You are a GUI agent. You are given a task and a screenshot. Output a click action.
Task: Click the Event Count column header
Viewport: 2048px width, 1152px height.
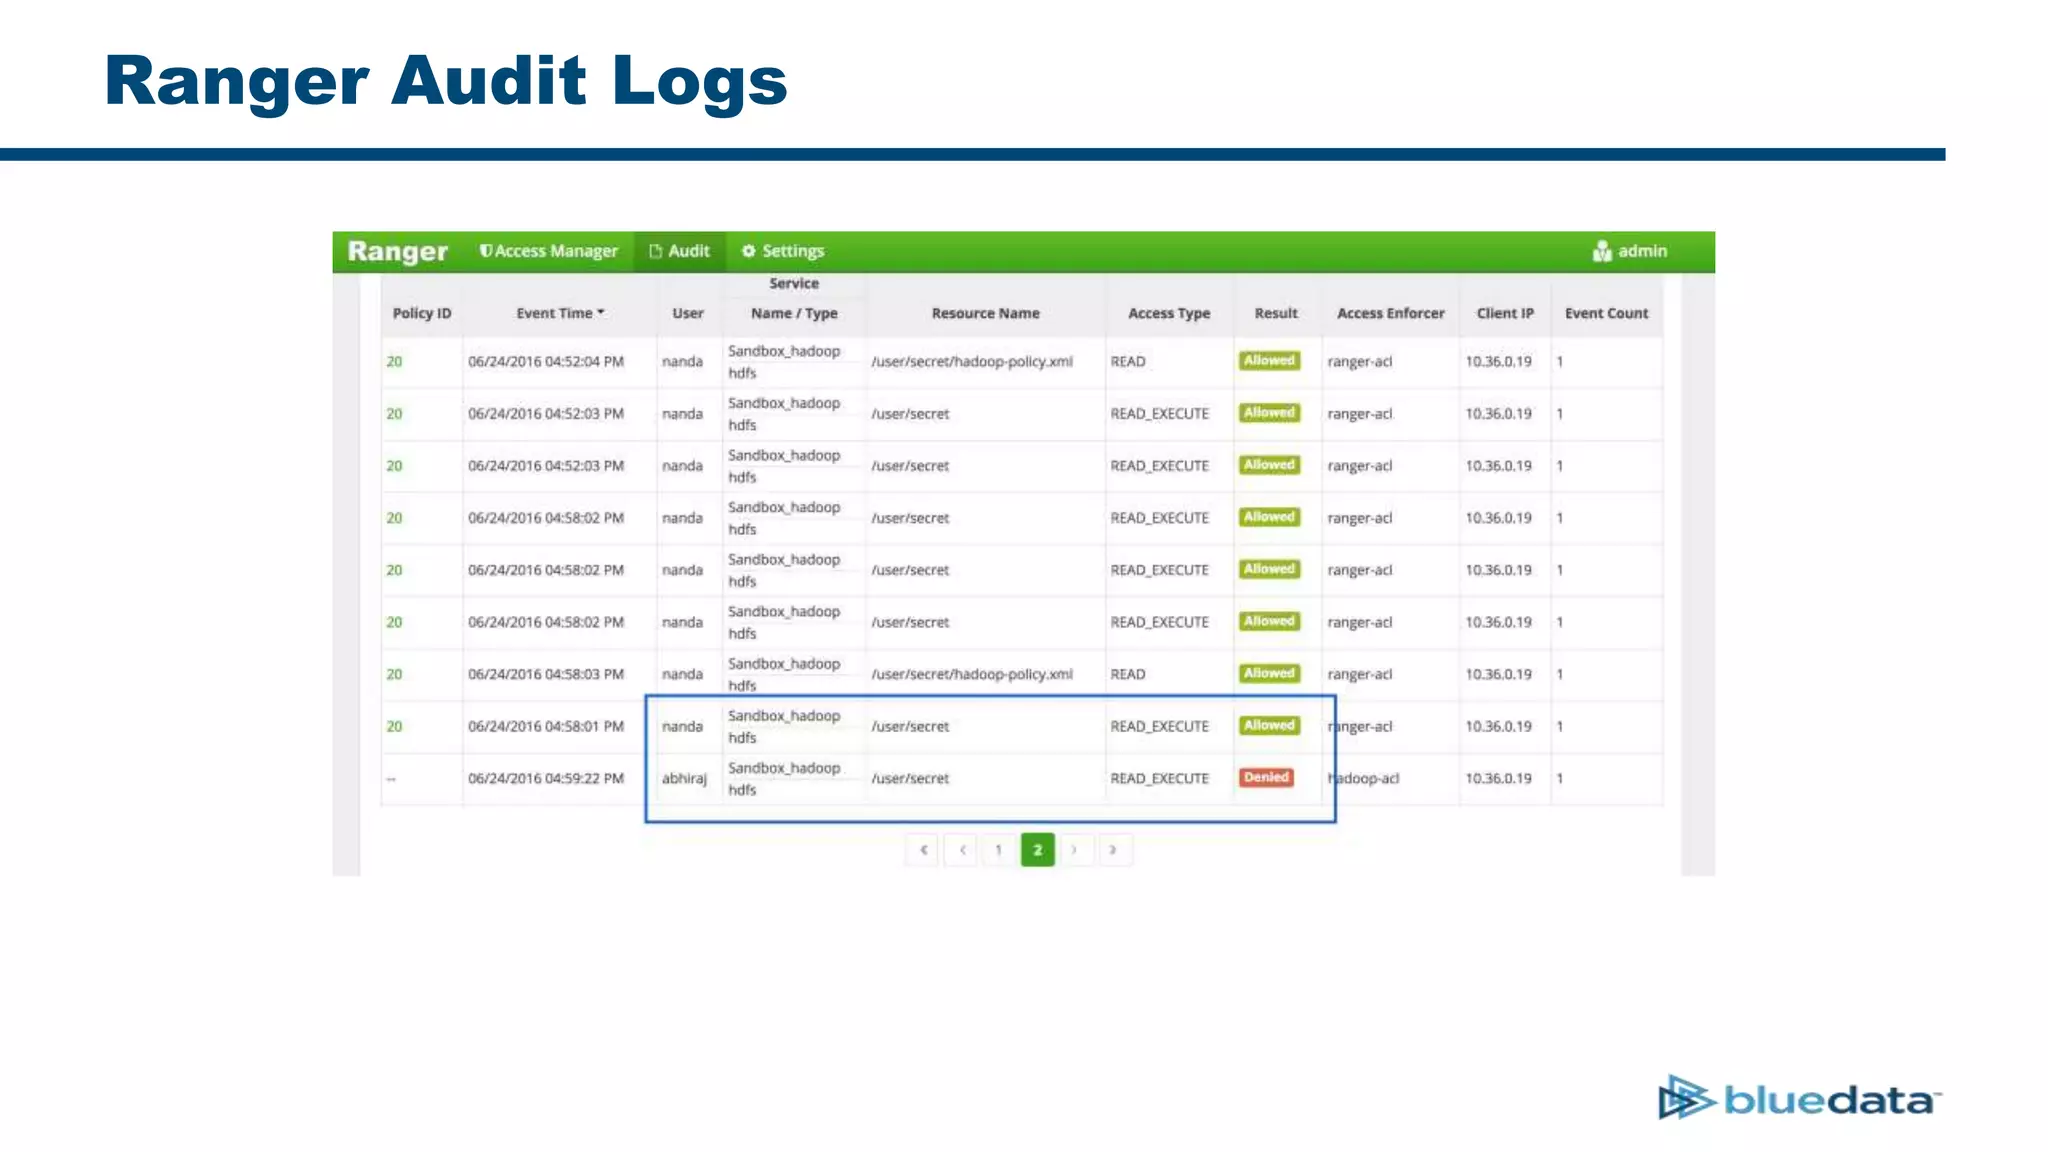(1606, 313)
